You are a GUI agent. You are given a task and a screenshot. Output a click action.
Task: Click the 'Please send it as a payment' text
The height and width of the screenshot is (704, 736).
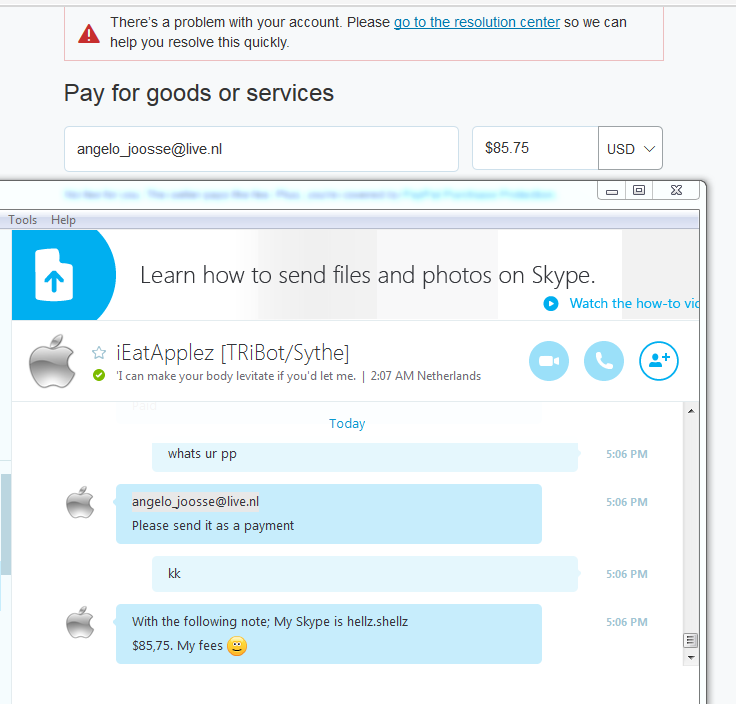coord(213,526)
